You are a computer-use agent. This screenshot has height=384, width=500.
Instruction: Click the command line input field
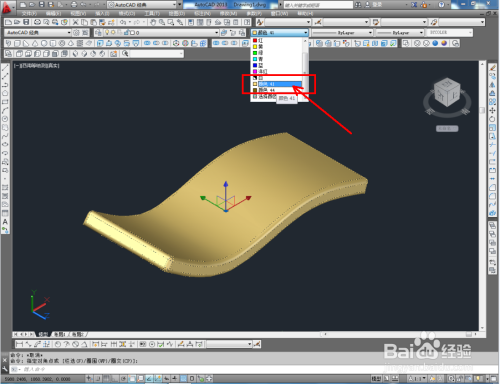pos(253,369)
